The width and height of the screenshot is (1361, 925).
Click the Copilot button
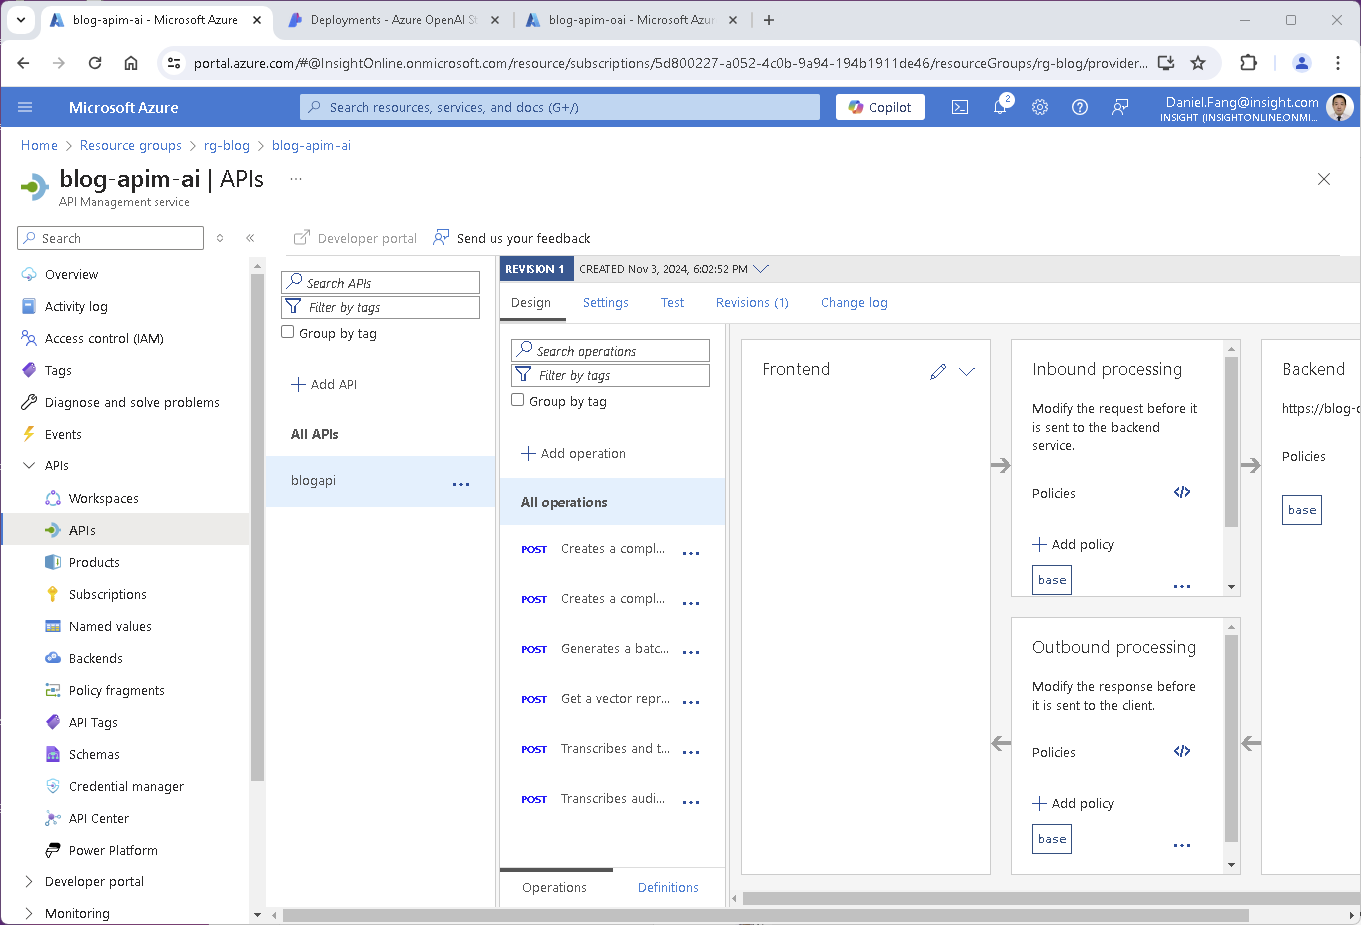[880, 107]
